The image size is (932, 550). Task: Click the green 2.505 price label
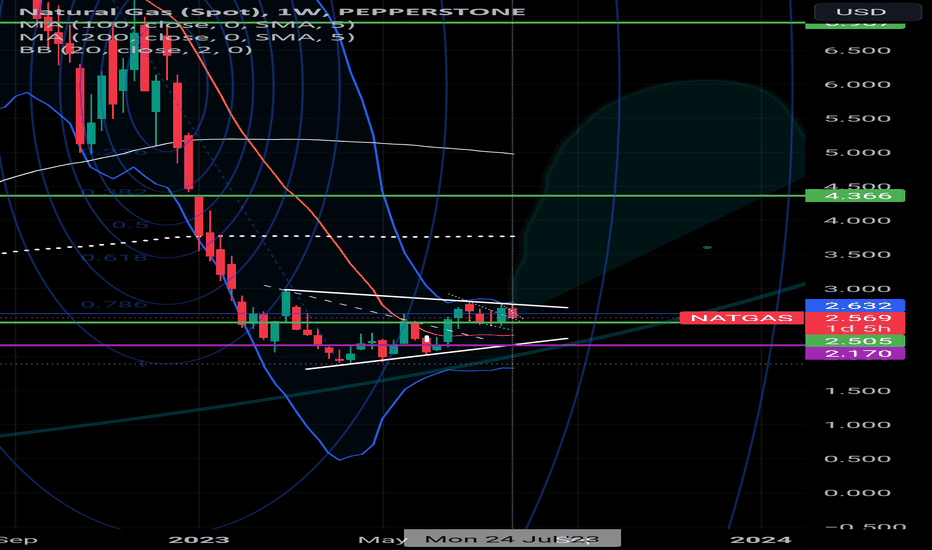point(855,341)
